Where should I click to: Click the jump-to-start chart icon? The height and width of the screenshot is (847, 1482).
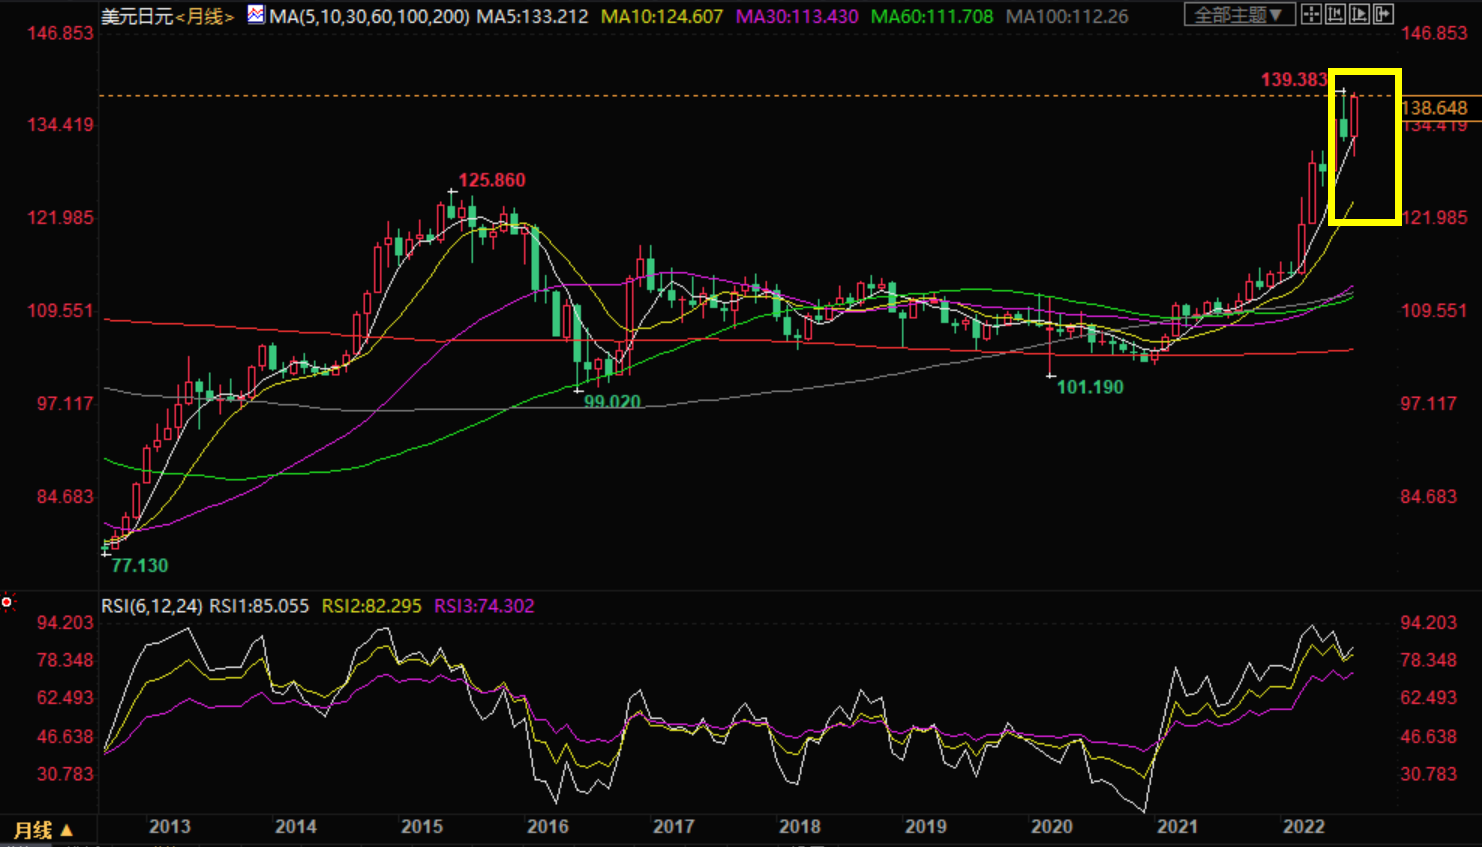(x=1334, y=14)
